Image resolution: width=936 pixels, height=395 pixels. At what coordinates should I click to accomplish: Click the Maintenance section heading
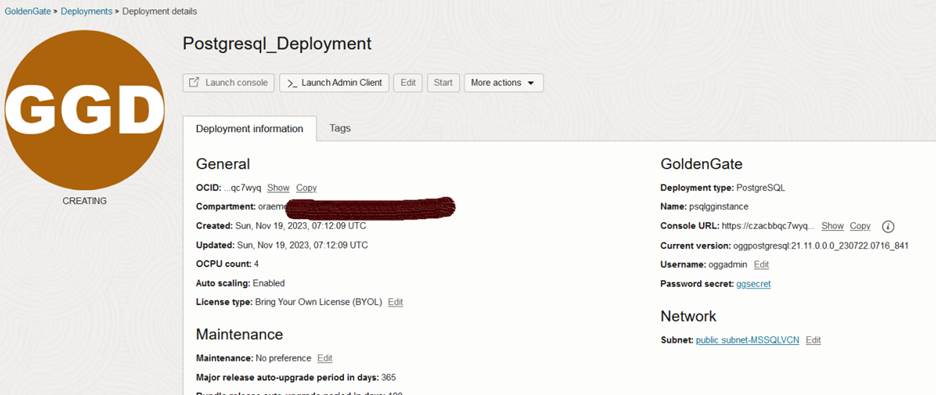tap(239, 334)
